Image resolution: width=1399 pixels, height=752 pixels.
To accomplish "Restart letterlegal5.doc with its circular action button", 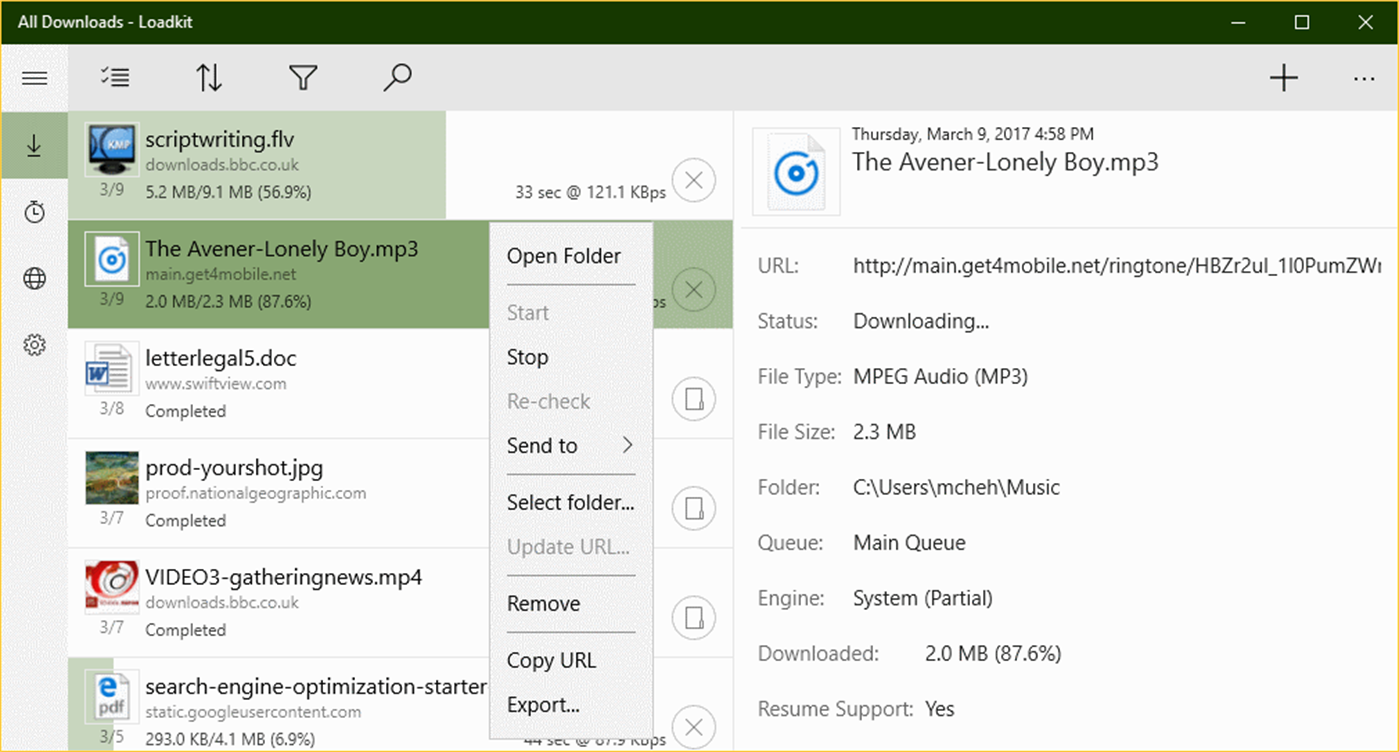I will coord(694,399).
